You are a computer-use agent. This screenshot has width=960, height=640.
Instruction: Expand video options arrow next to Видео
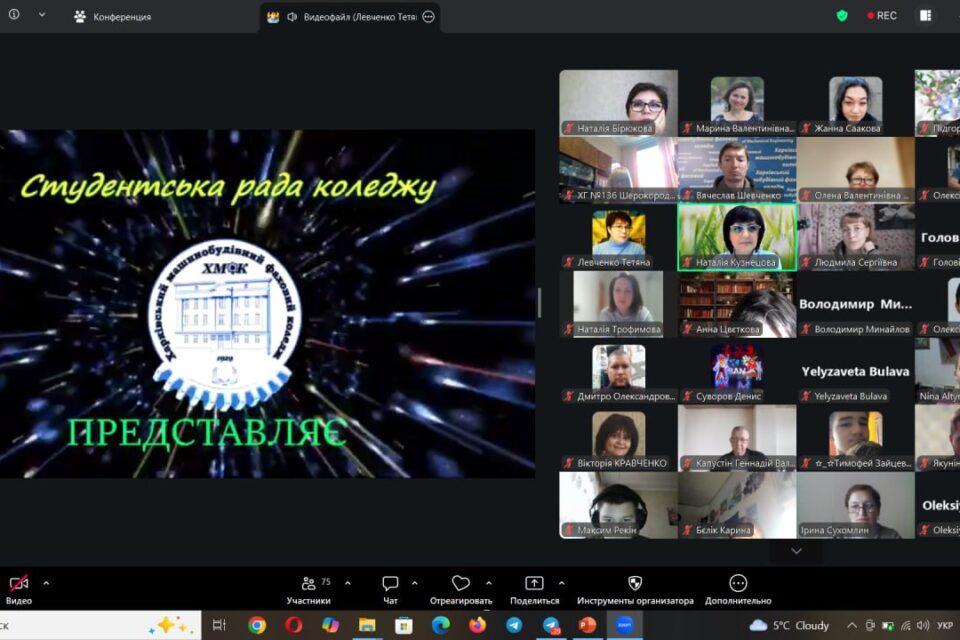click(x=46, y=583)
